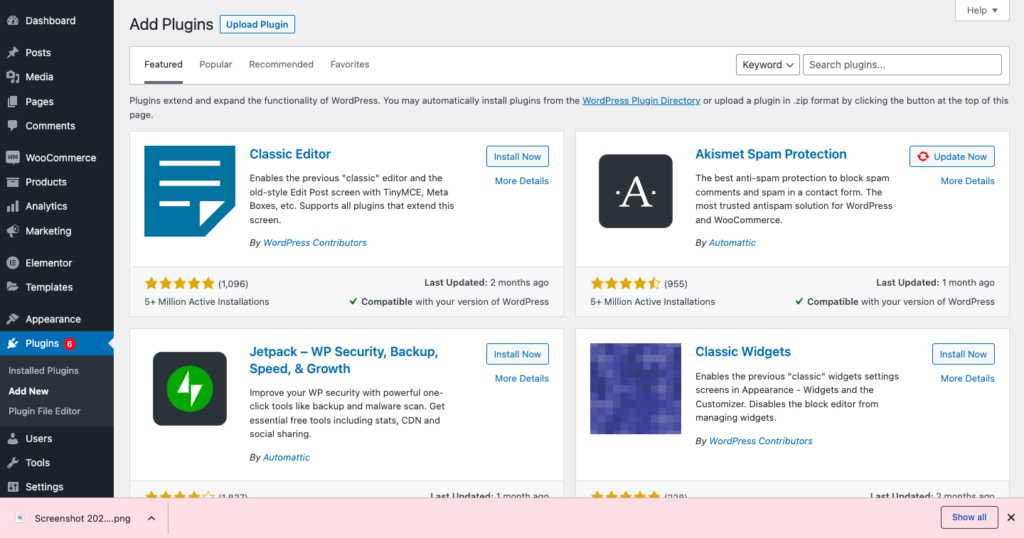Image resolution: width=1024 pixels, height=538 pixels.
Task: Click the Elementor logo icon
Action: tap(12, 262)
